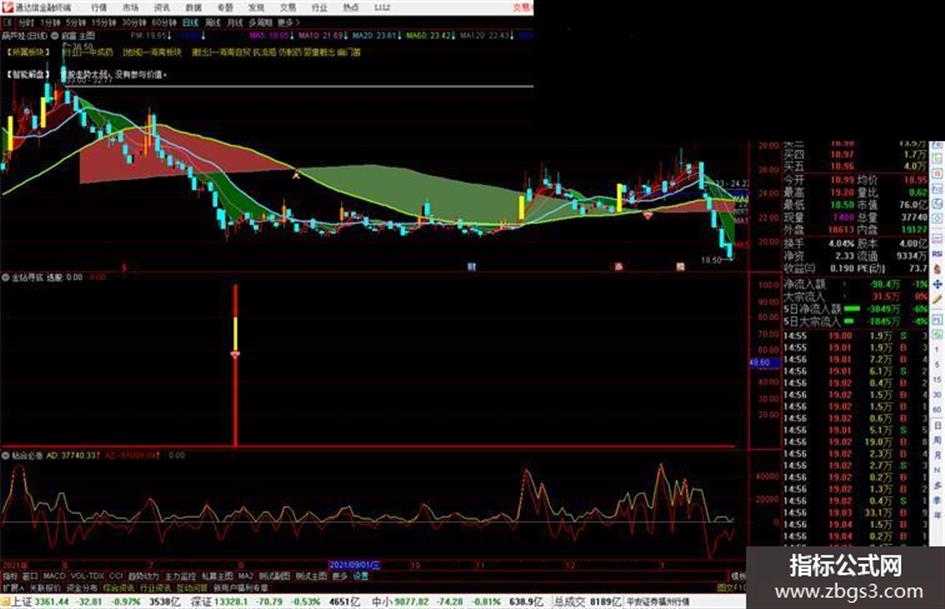Open 资金分布 tab

click(x=82, y=587)
